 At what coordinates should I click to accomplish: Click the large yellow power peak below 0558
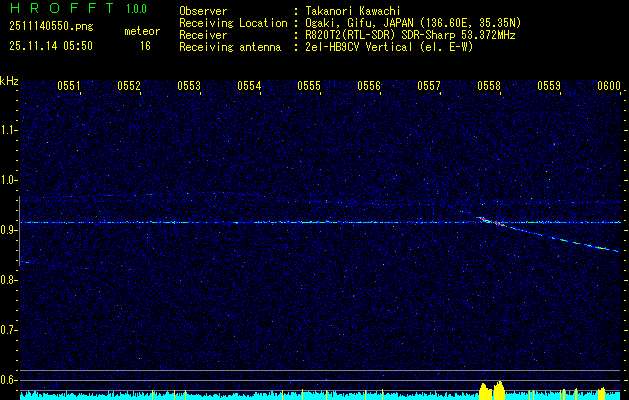tap(490, 389)
